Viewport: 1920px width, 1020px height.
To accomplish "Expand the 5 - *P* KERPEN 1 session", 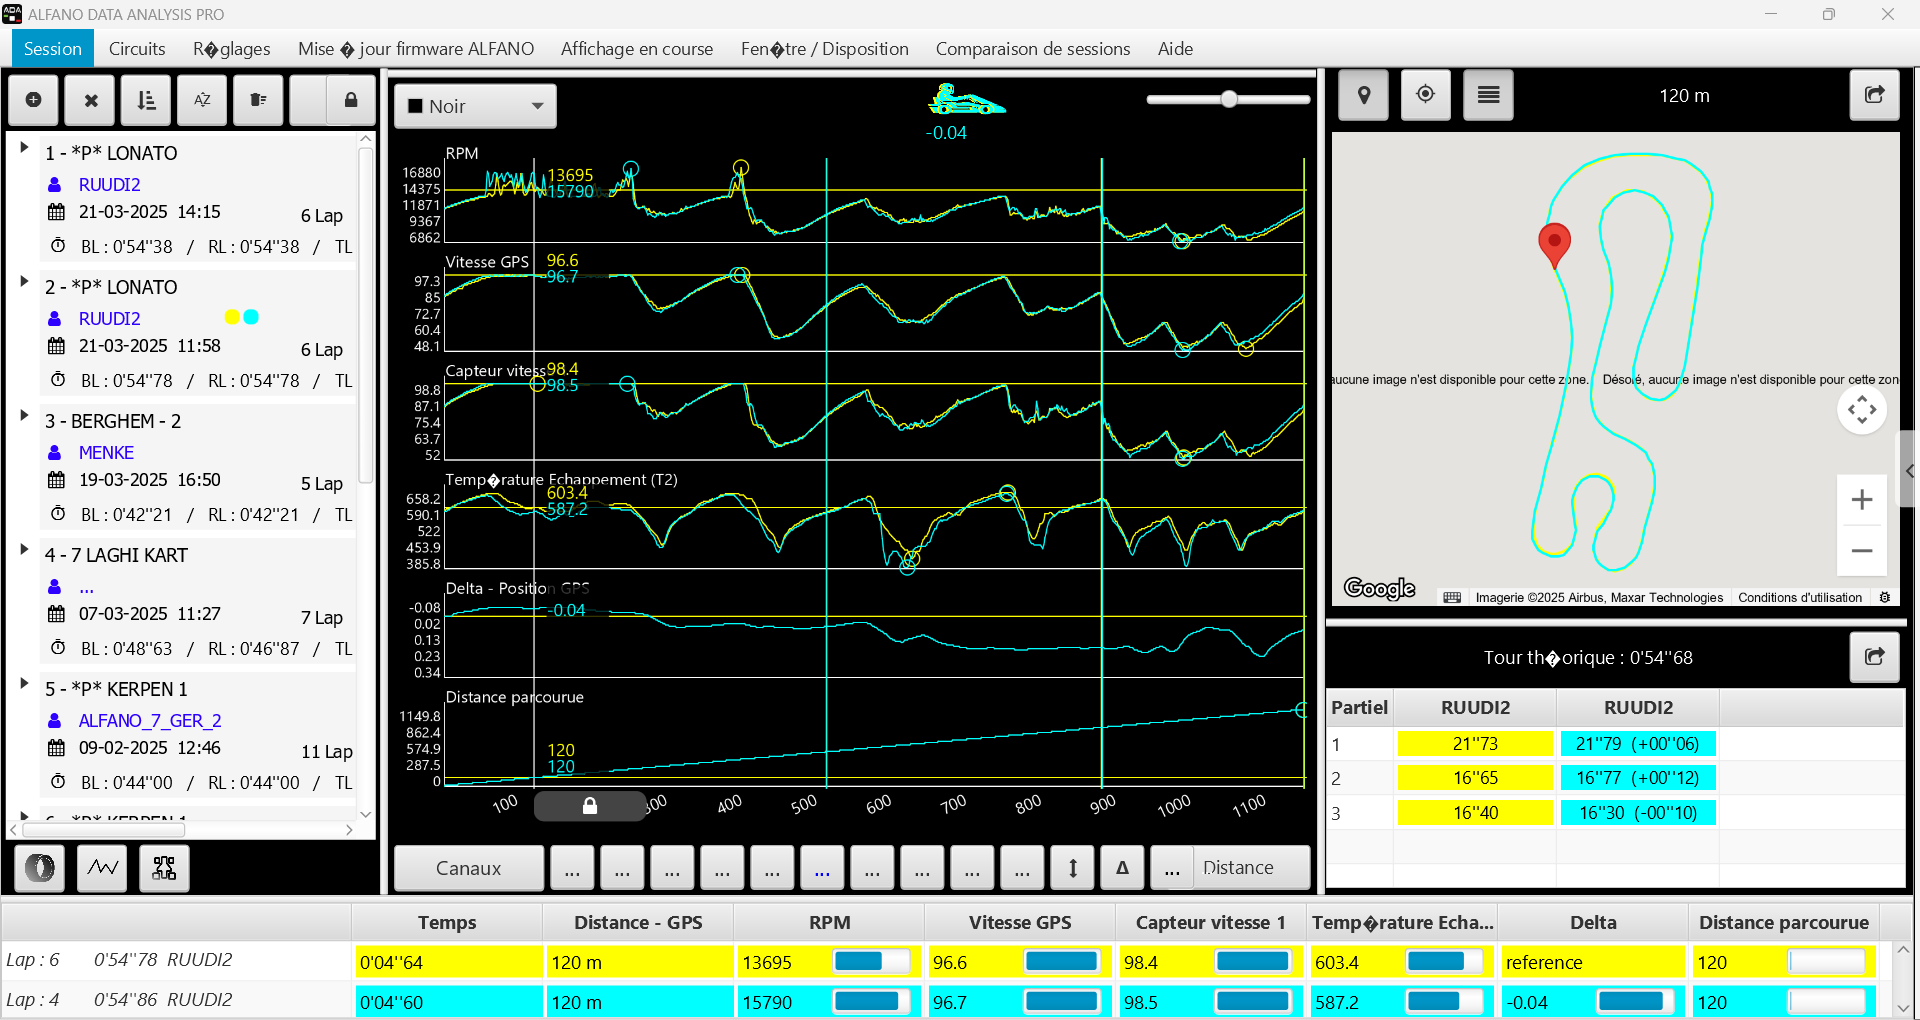I will coord(24,683).
